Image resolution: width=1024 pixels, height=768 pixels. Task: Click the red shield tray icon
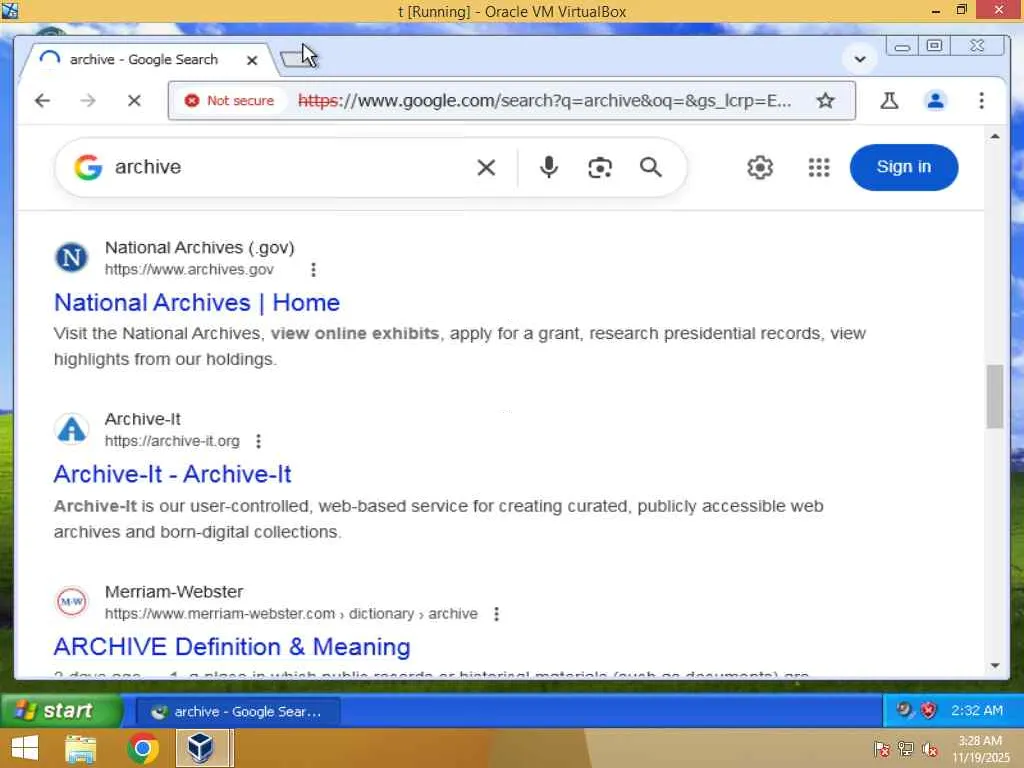click(928, 710)
